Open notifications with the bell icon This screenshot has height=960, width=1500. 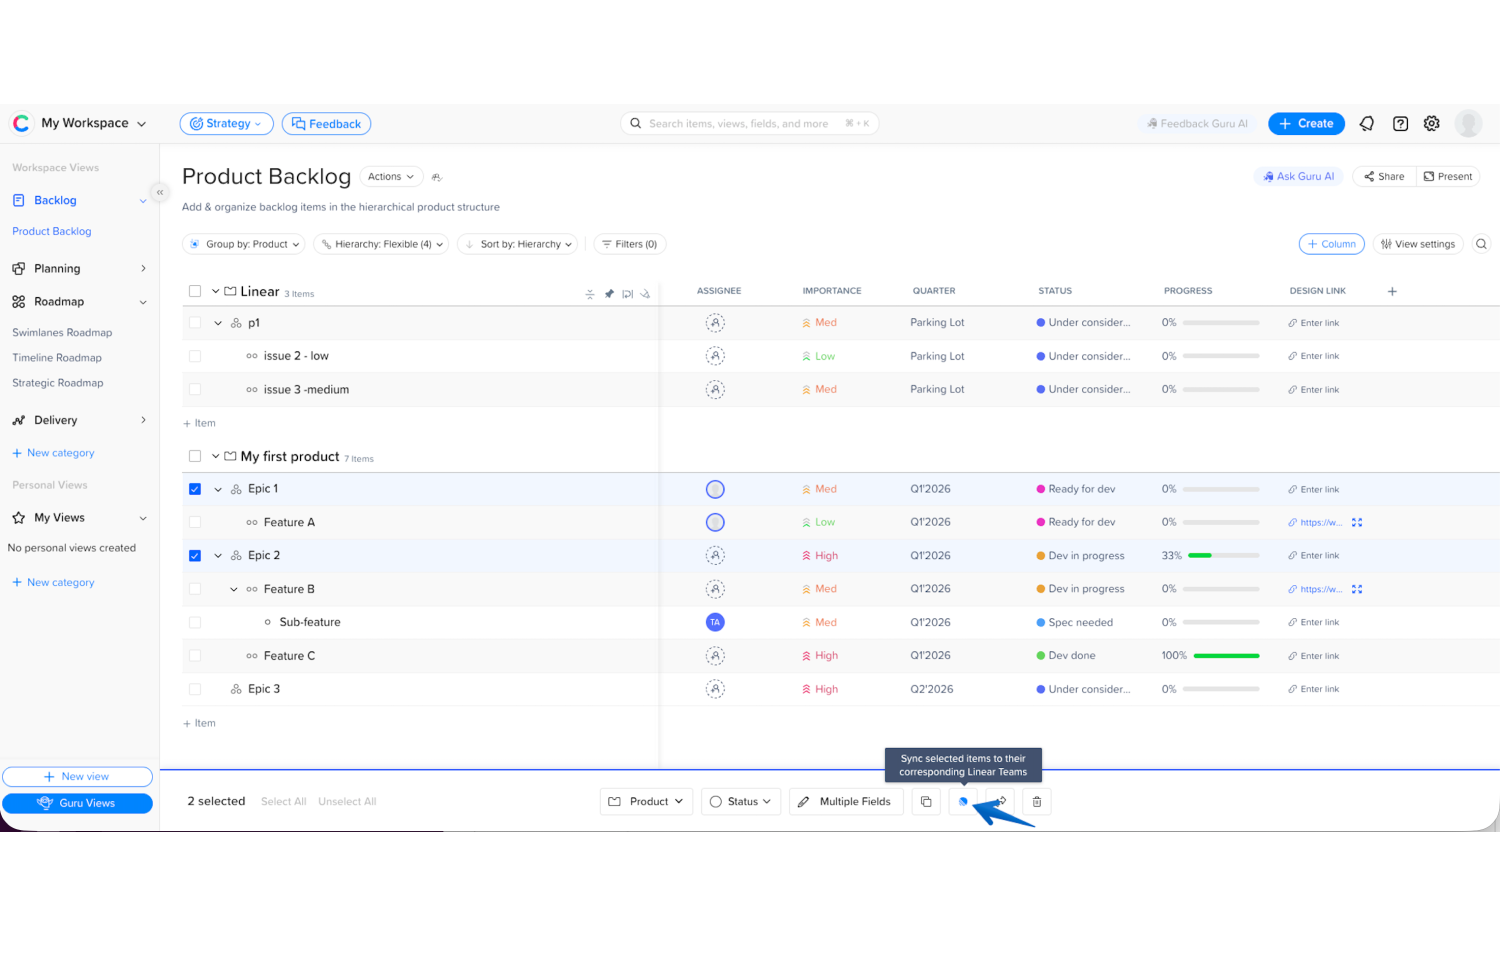[x=1366, y=123]
